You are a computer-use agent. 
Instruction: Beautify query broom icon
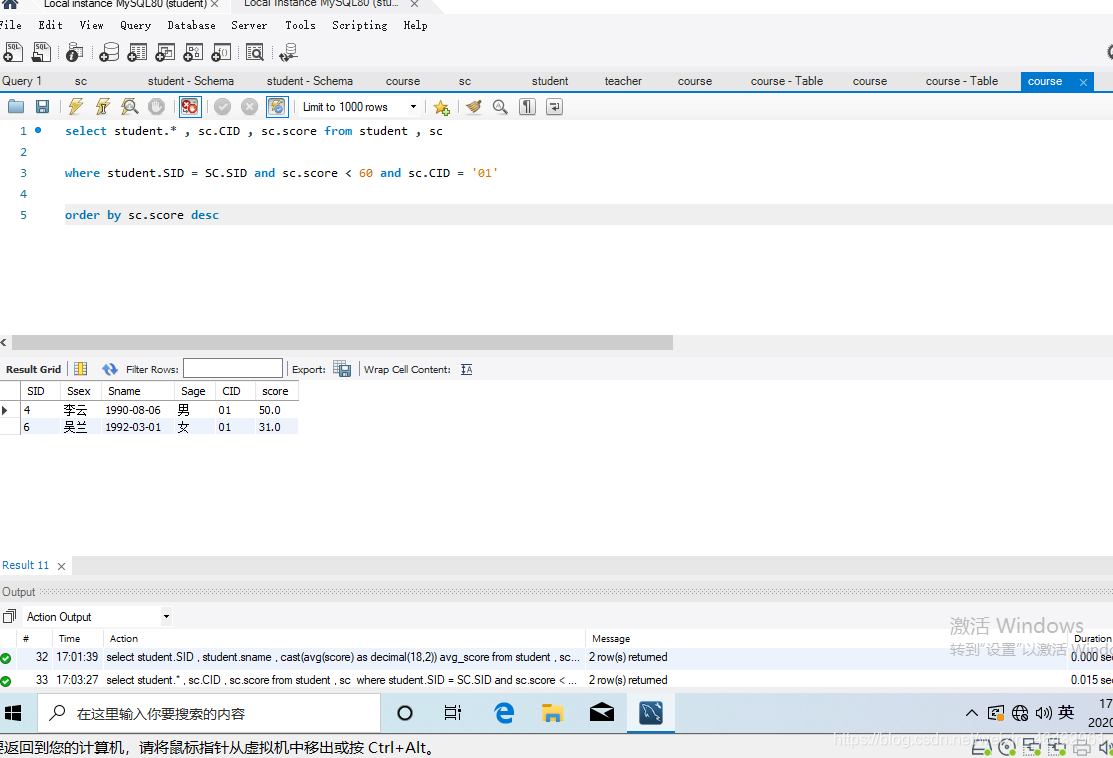pyautogui.click(x=474, y=106)
